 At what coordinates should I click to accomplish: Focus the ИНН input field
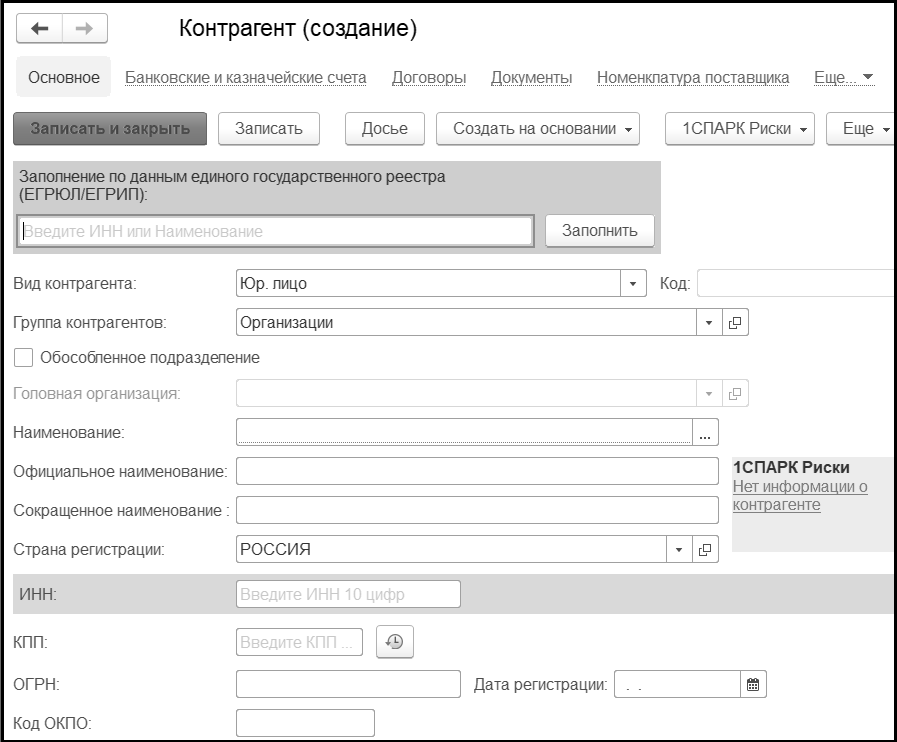point(348,594)
